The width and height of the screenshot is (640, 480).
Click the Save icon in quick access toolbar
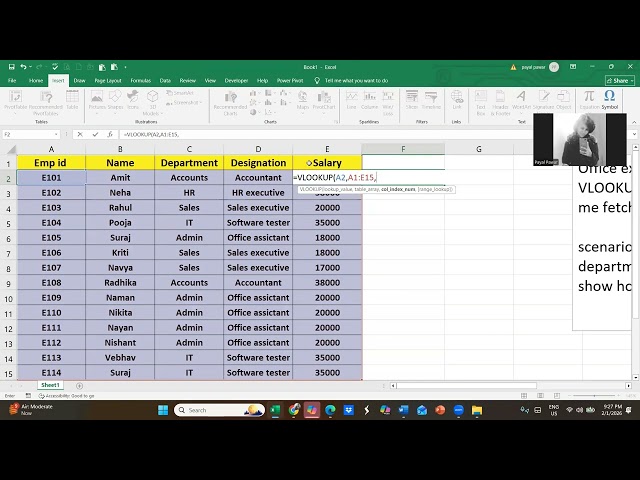pyautogui.click(x=11, y=67)
